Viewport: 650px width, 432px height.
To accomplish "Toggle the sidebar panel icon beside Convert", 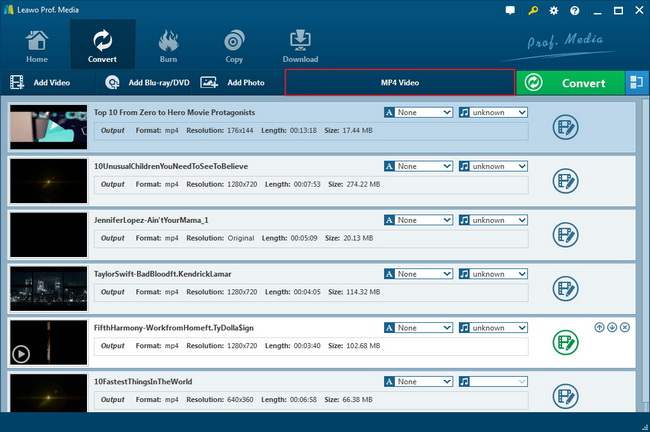I will click(636, 83).
